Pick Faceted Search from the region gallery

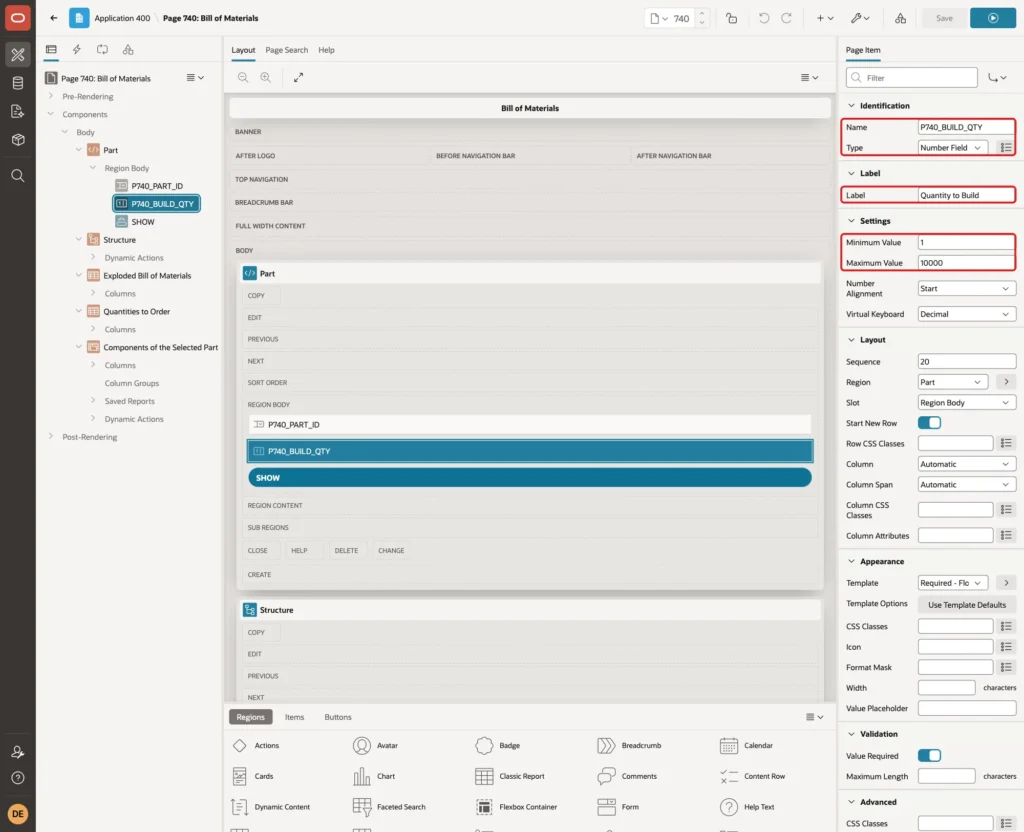(x=389, y=807)
